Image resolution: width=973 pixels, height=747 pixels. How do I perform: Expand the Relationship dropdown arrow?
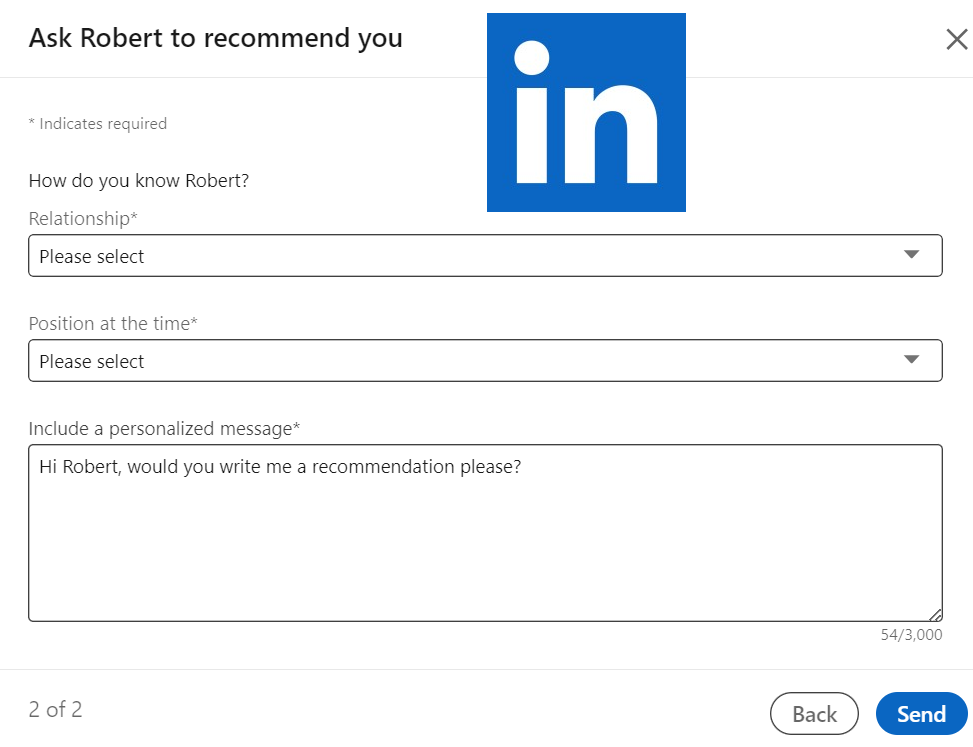coord(911,255)
